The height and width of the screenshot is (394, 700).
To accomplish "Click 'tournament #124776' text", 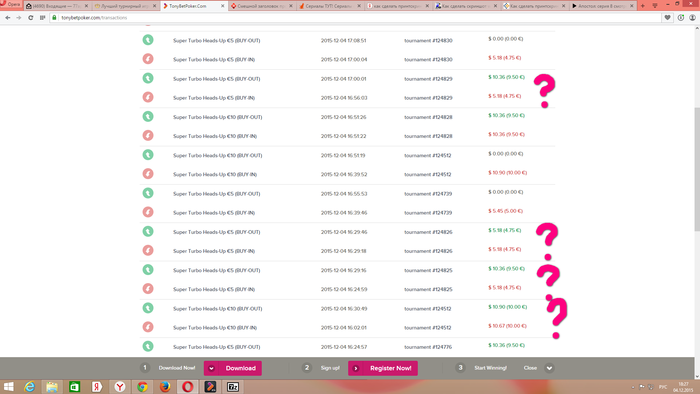I will [x=428, y=347].
